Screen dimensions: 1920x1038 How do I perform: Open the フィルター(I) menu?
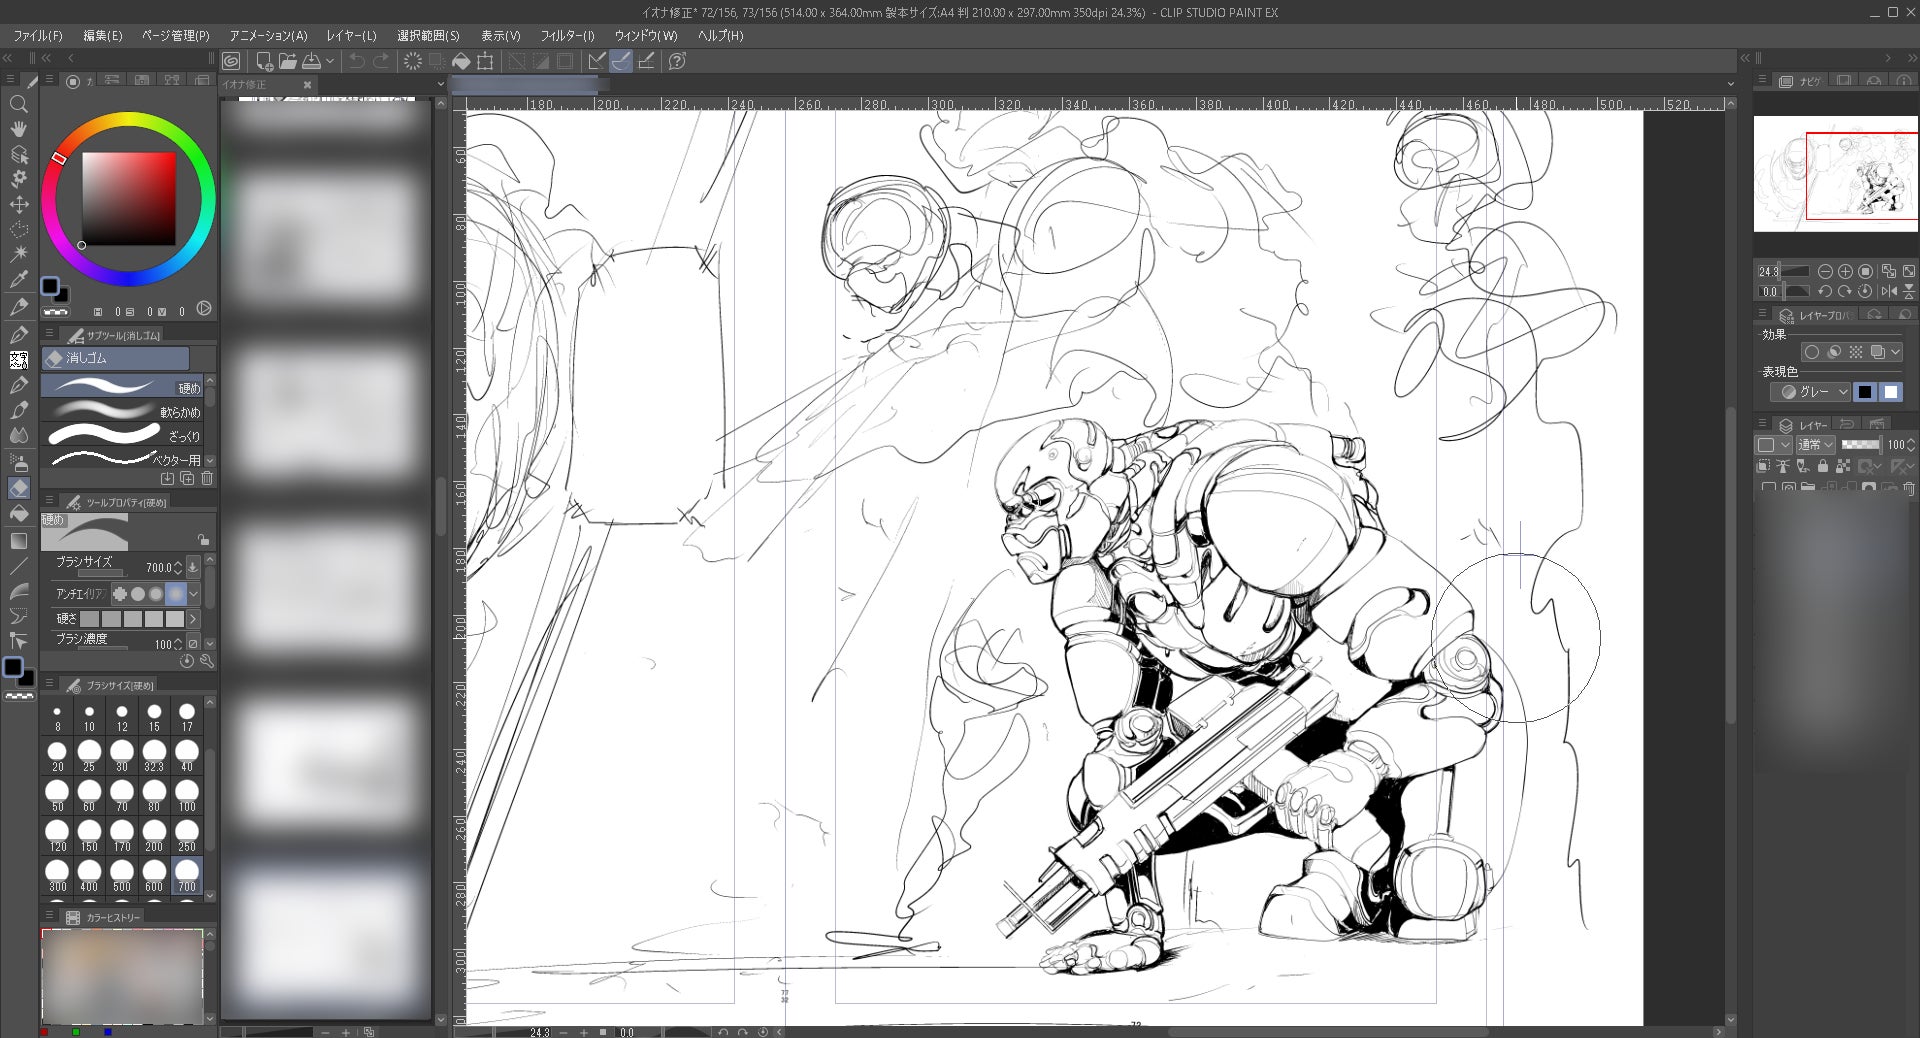pos(567,35)
